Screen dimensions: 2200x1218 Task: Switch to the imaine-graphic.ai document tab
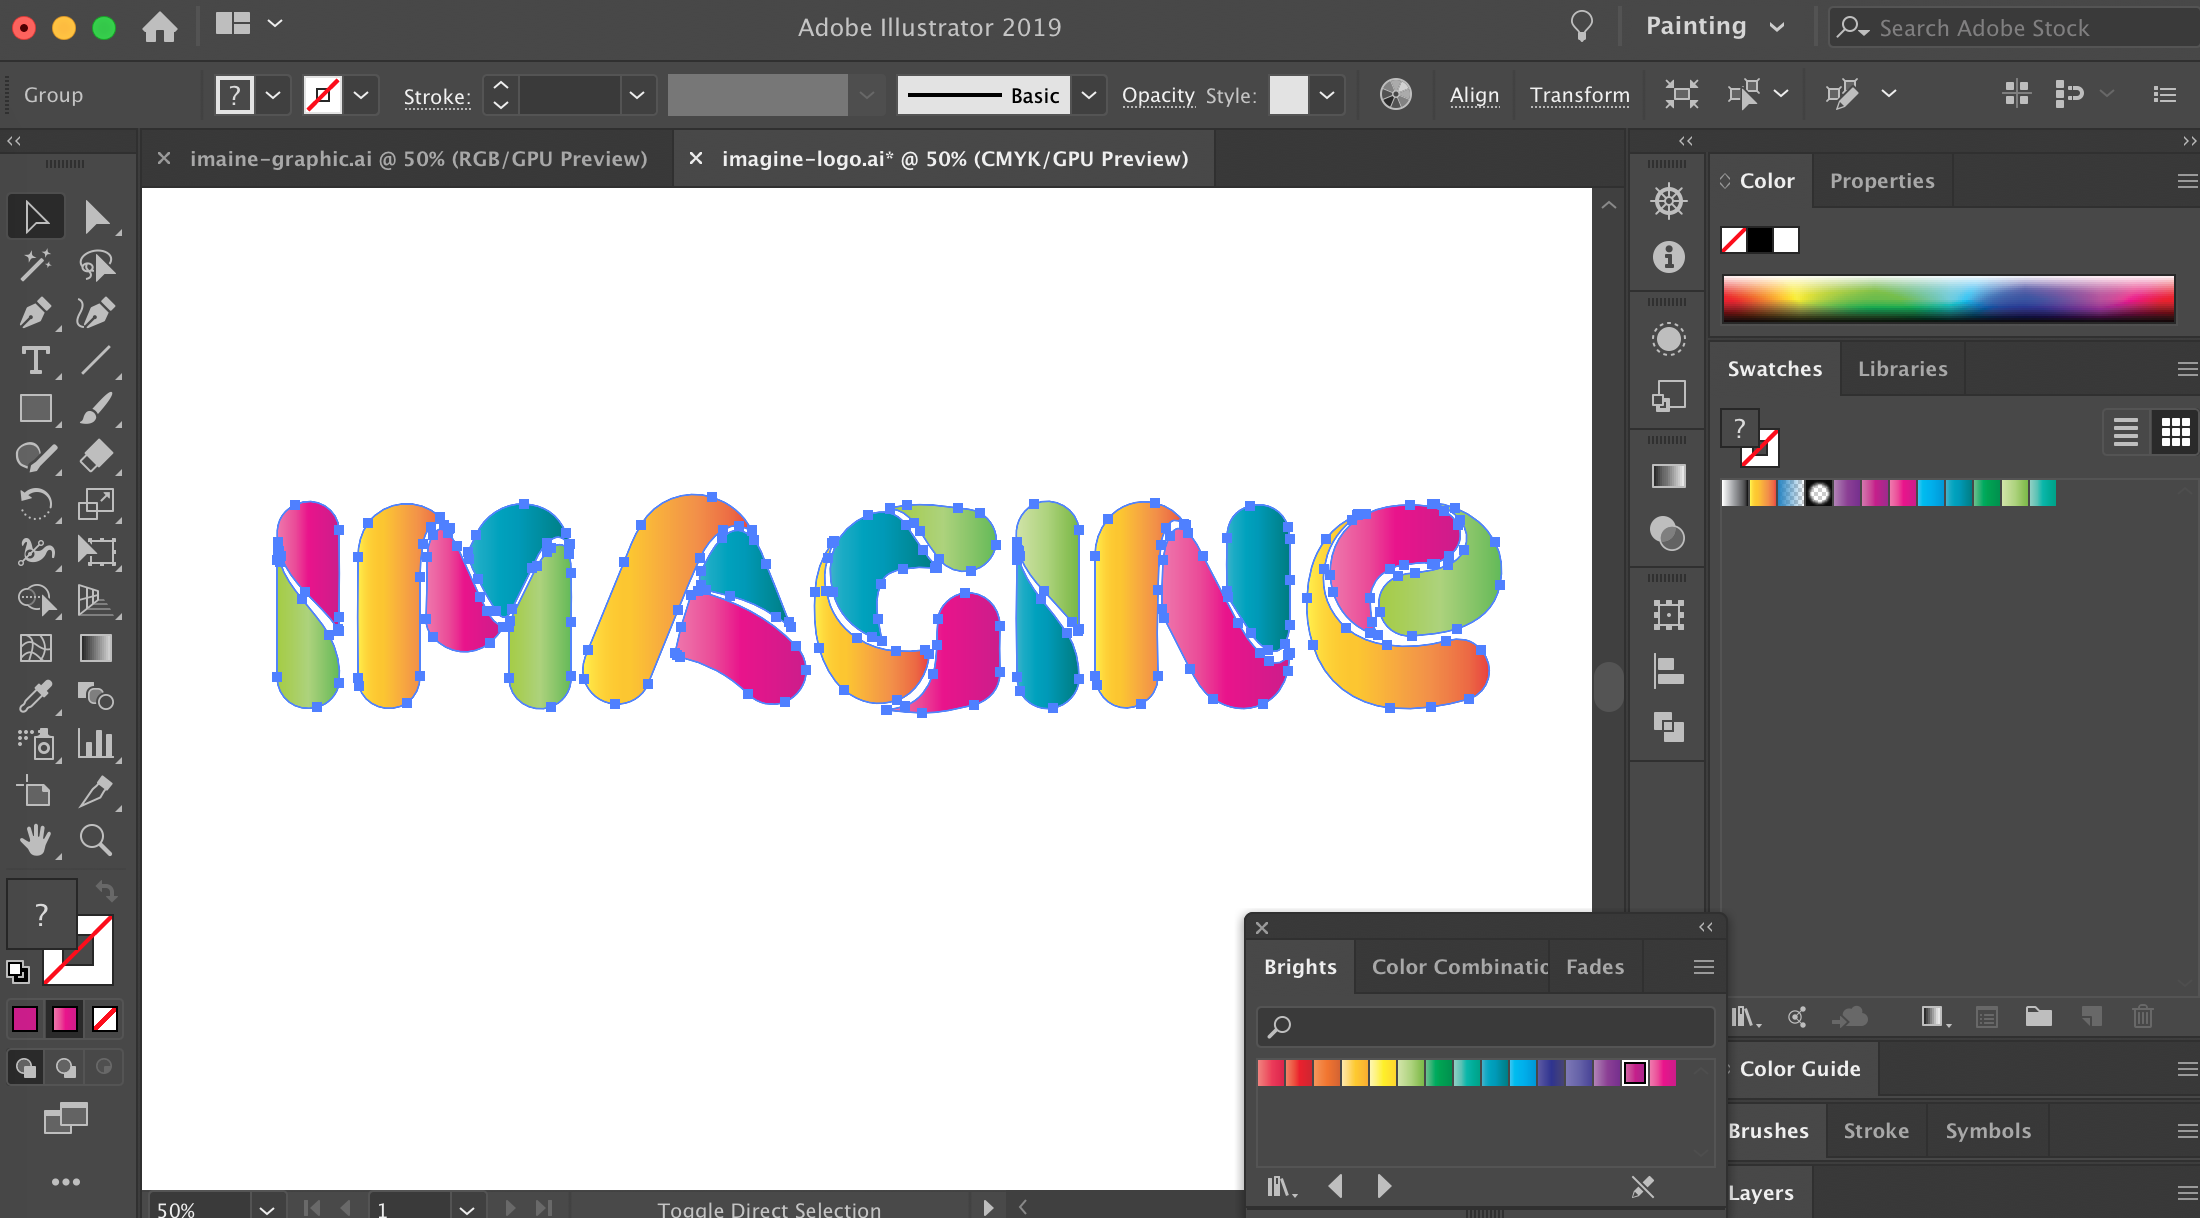[x=420, y=158]
